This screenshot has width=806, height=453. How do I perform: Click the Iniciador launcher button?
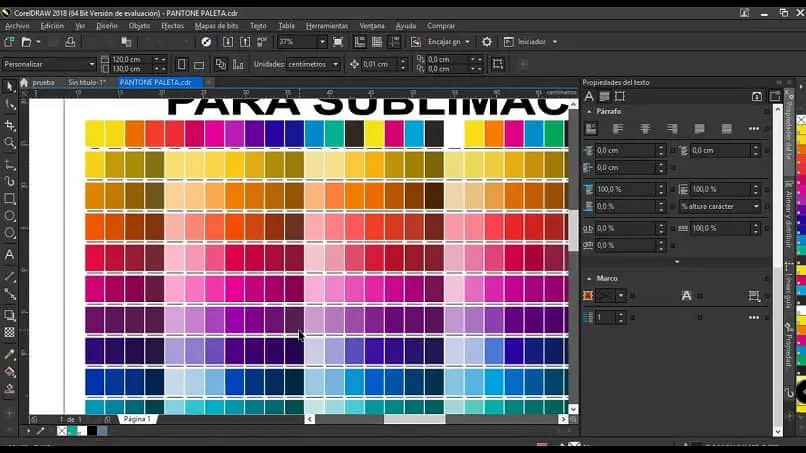531,42
